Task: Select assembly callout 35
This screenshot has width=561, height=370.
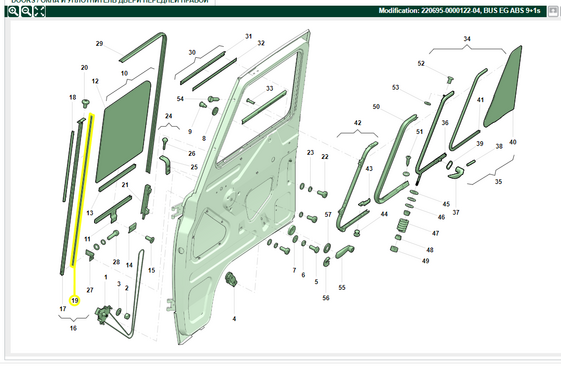Action: pos(498,182)
